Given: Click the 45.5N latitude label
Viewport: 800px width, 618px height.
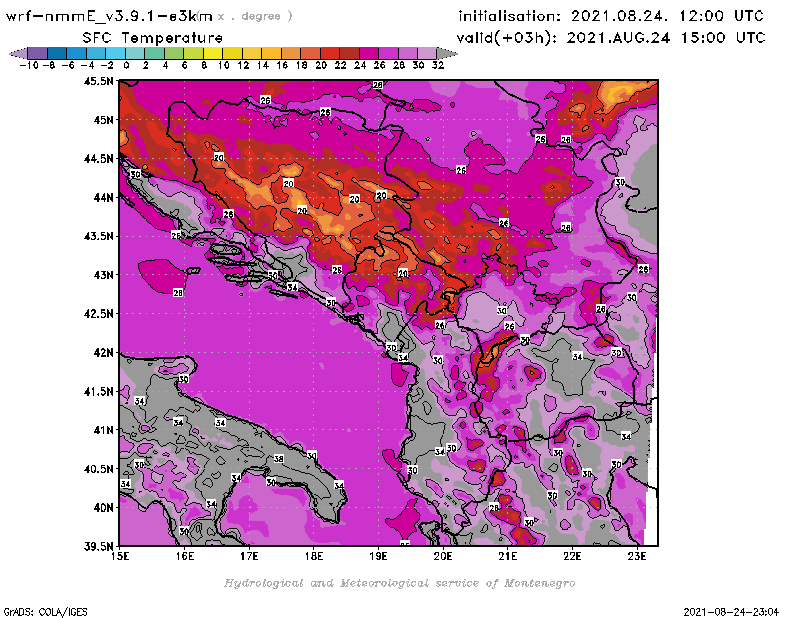Looking at the screenshot, I should 99,81.
